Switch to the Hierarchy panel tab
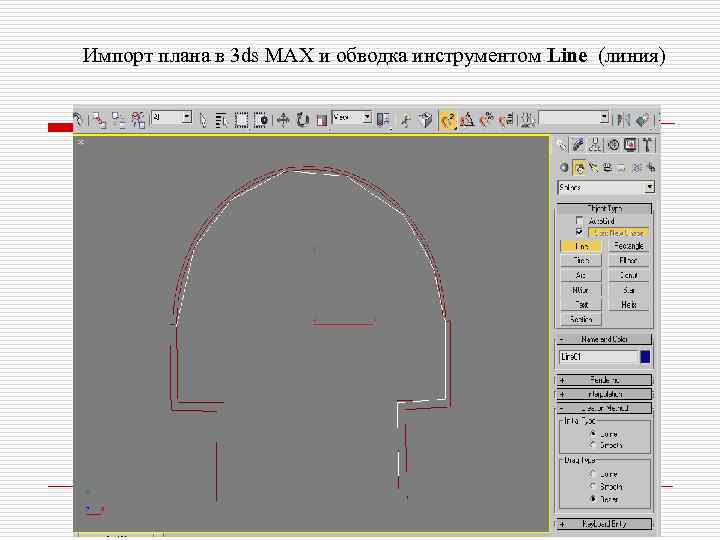 [595, 145]
